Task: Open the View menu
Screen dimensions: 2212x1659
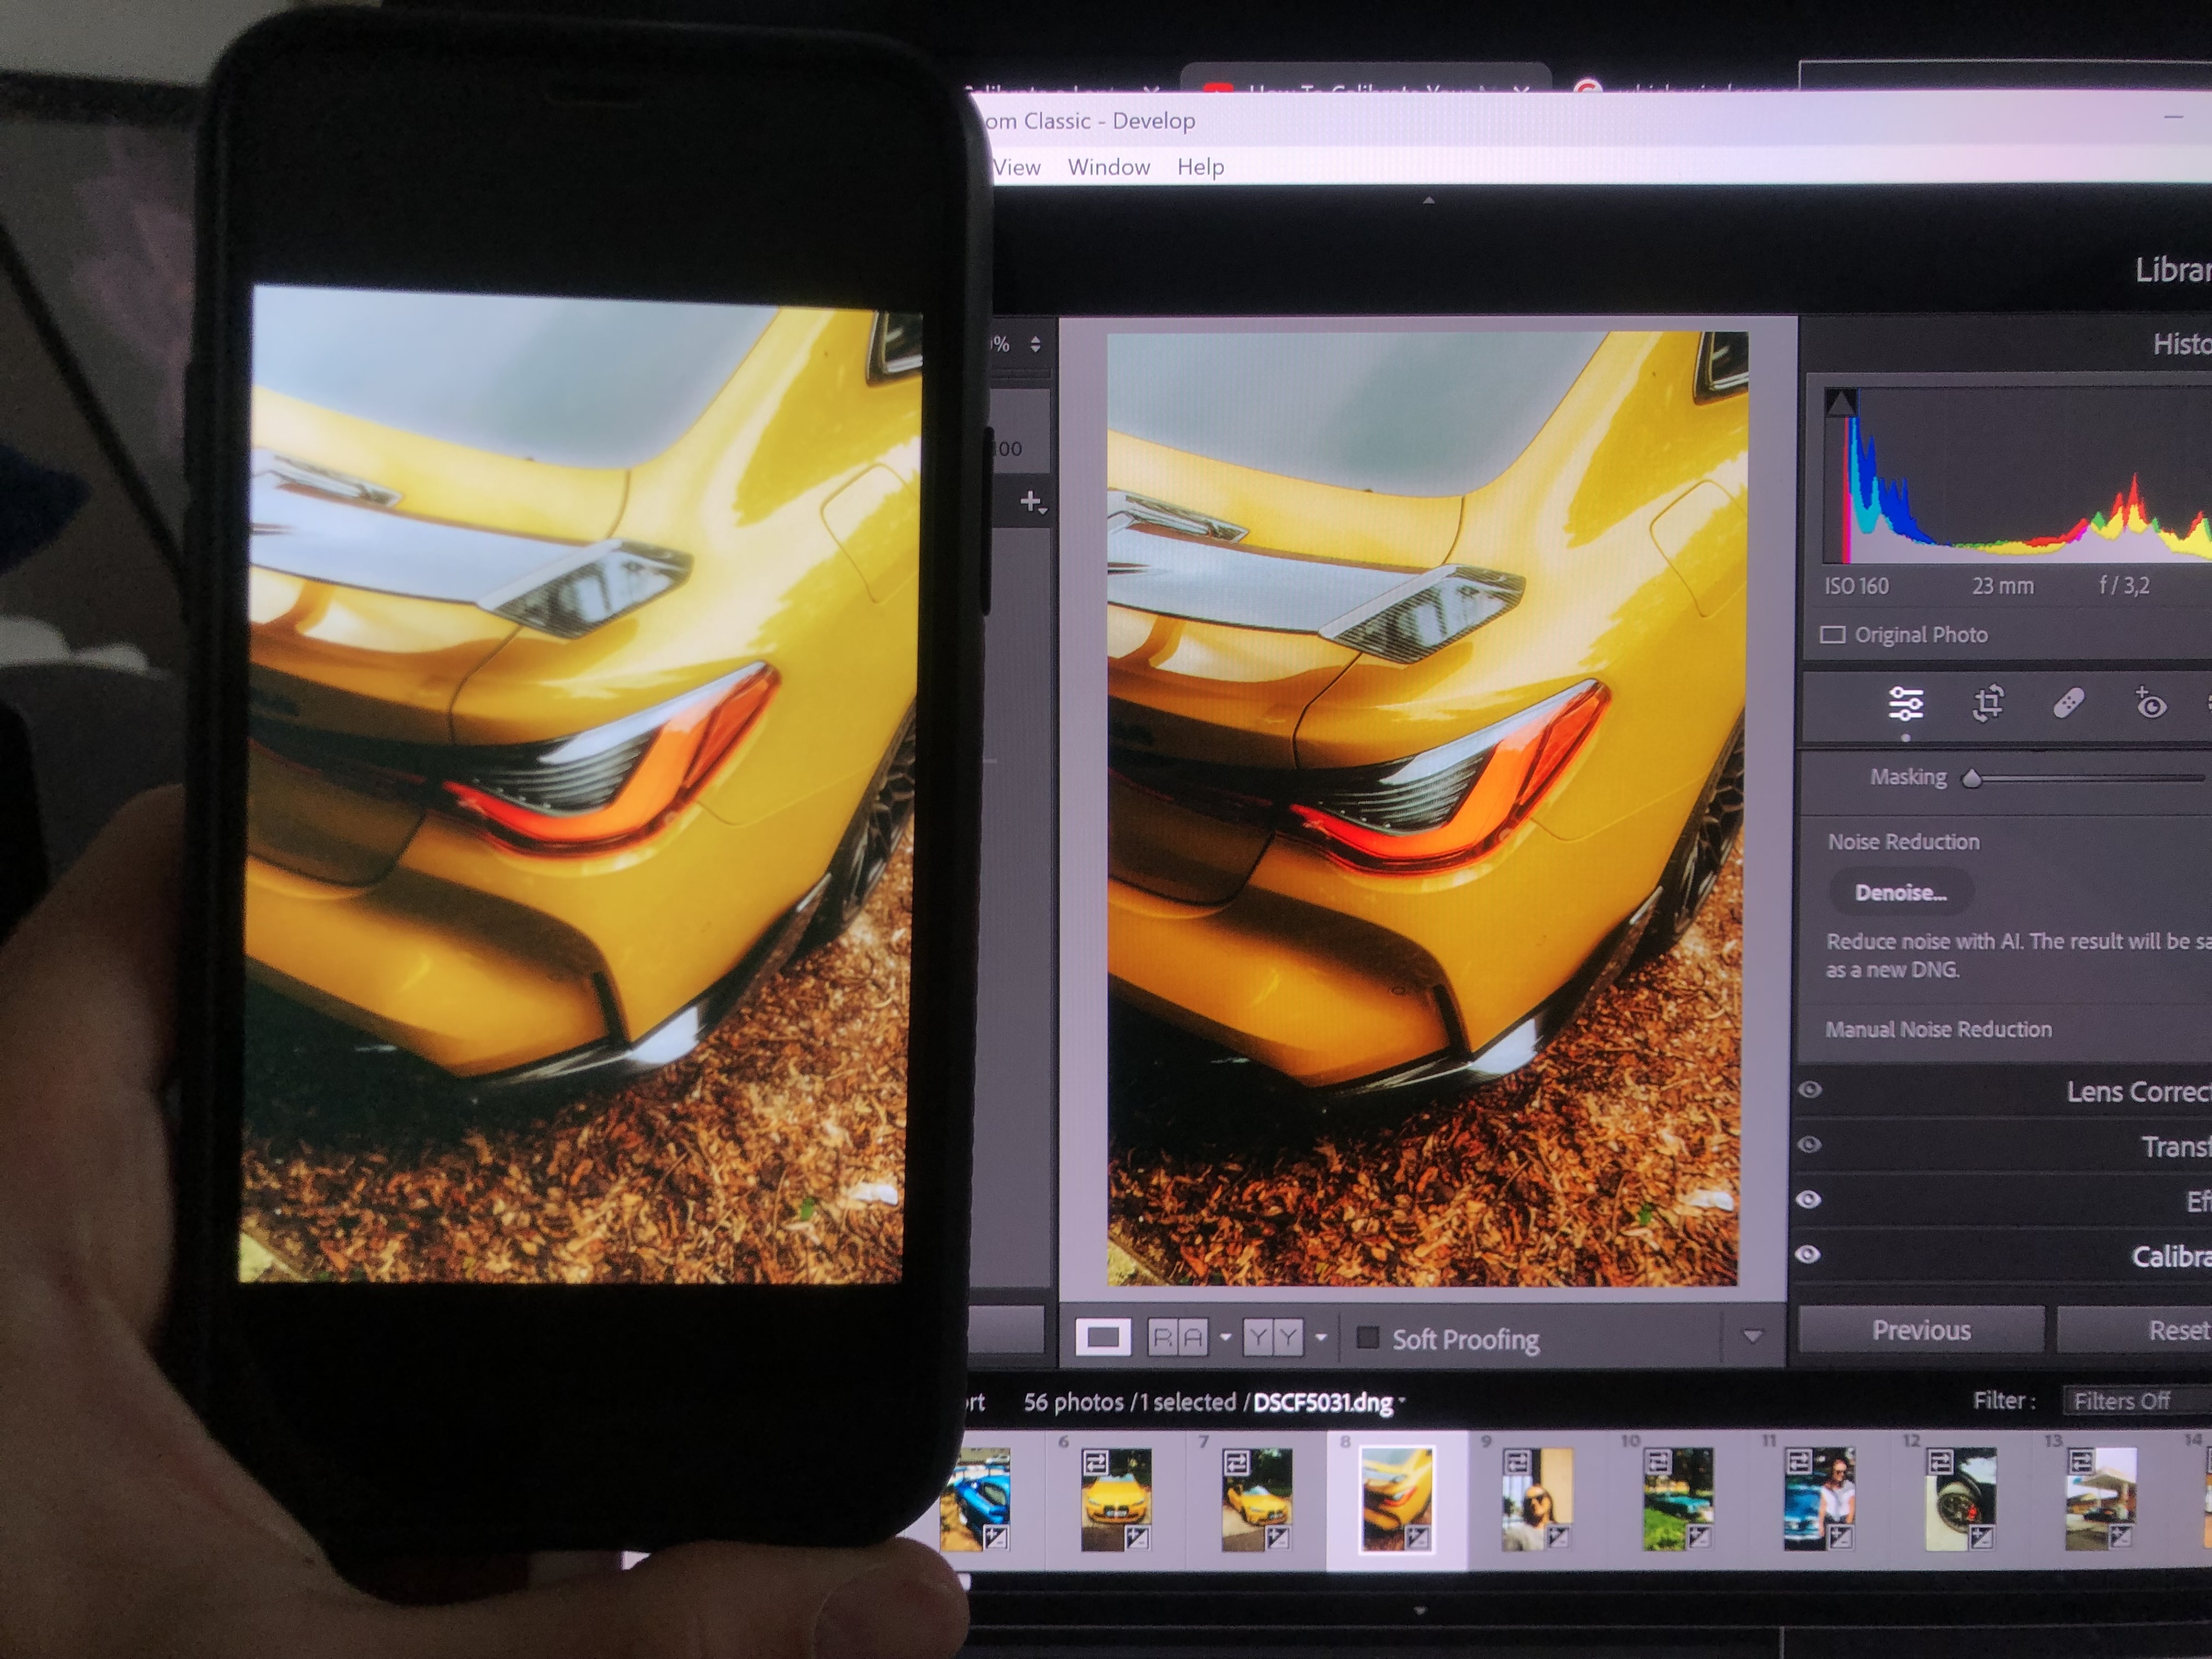Action: [x=1016, y=167]
